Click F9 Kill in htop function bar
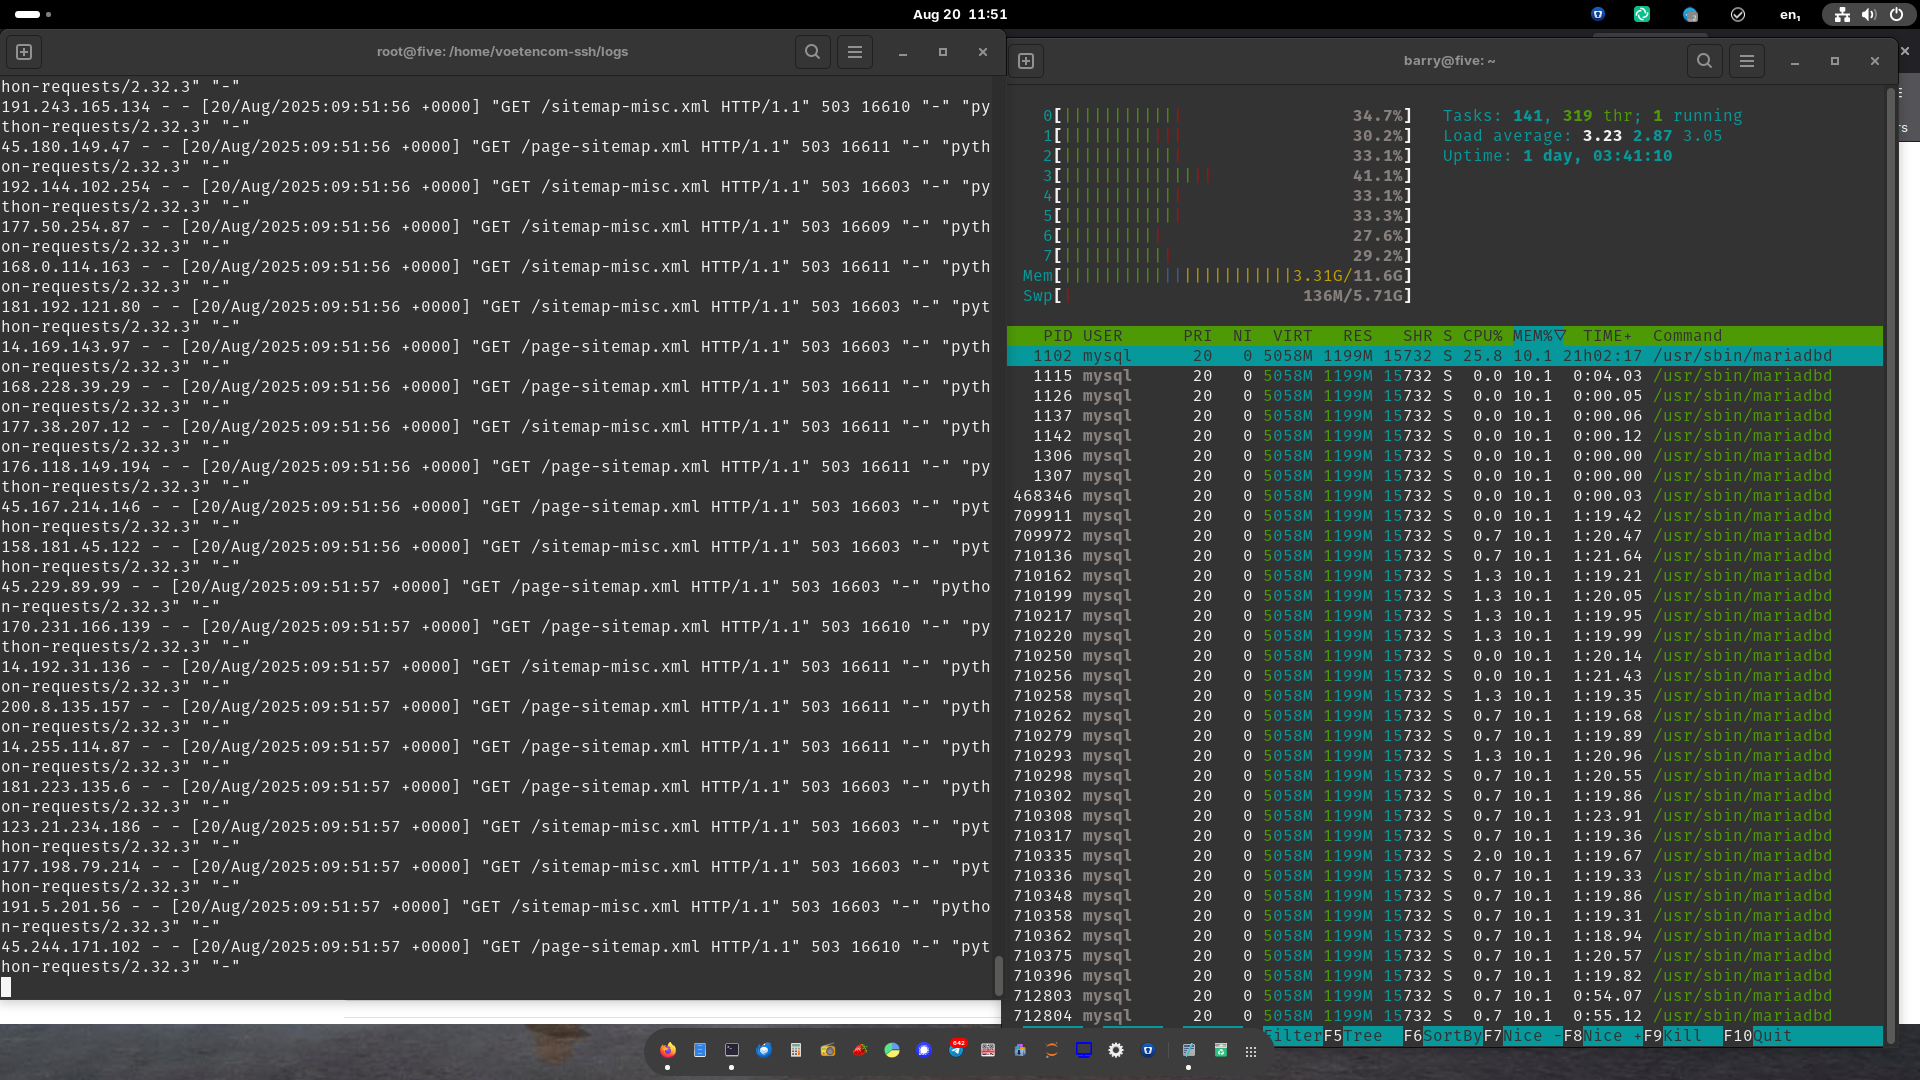The height and width of the screenshot is (1080, 1920). (x=1682, y=1036)
